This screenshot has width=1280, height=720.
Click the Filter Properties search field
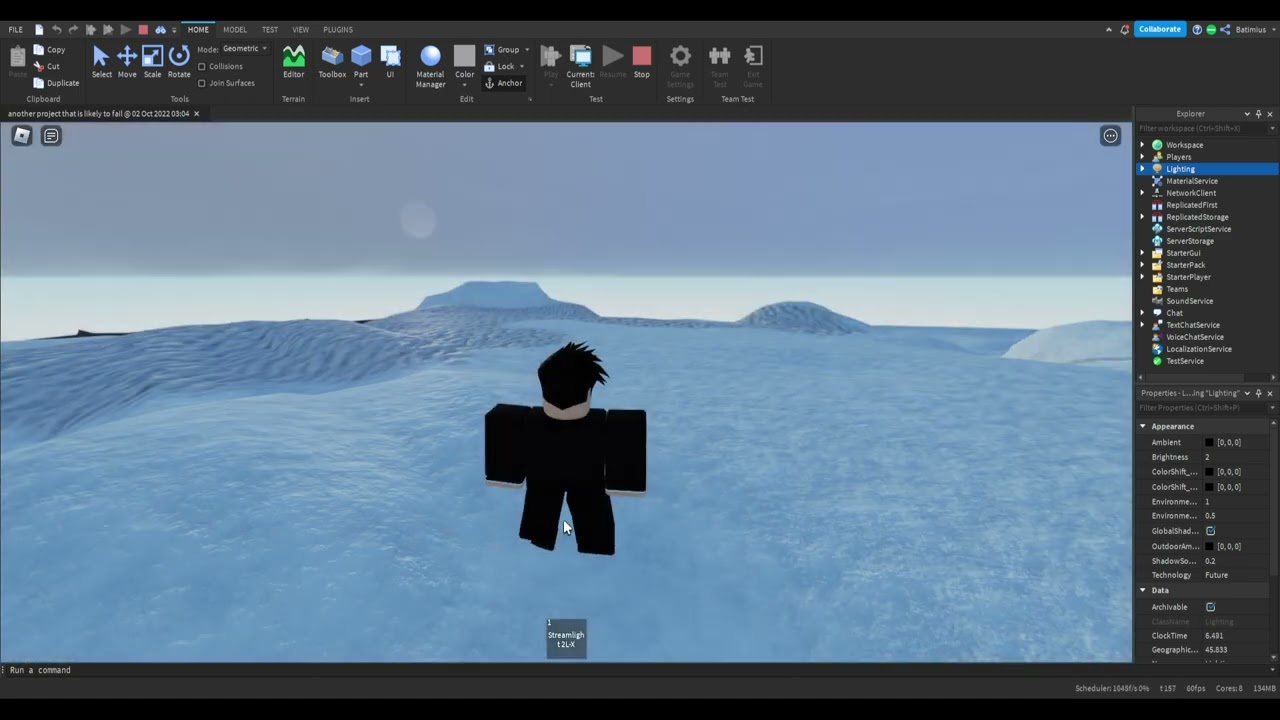tap(1202, 408)
